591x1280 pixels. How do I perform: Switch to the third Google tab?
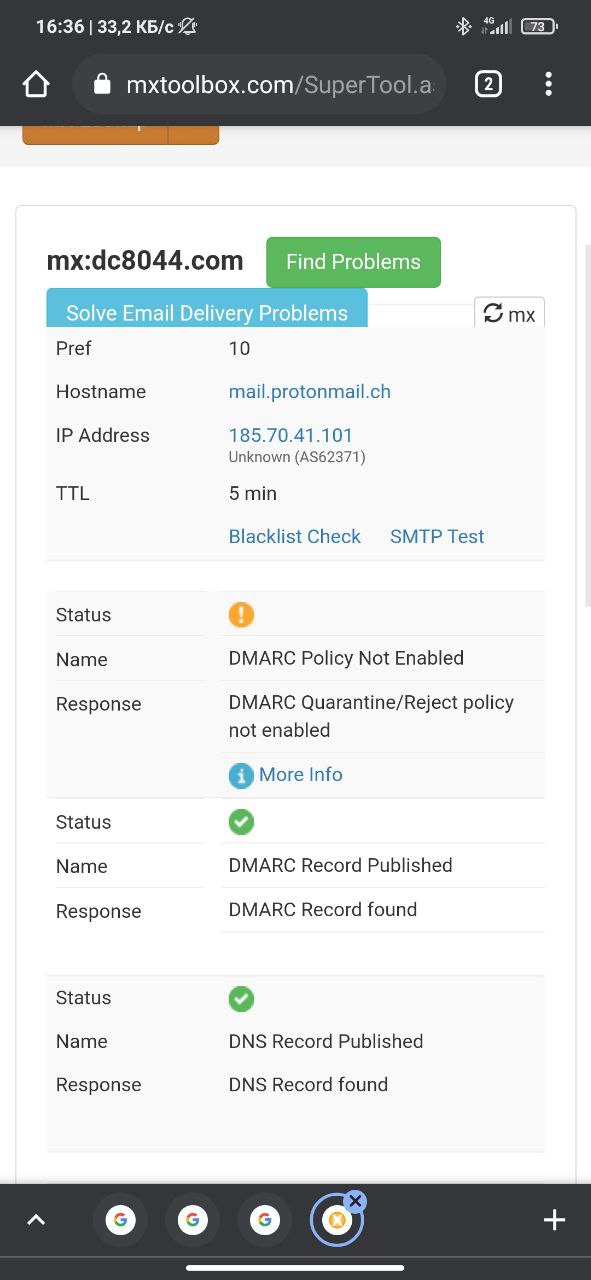(x=264, y=1220)
